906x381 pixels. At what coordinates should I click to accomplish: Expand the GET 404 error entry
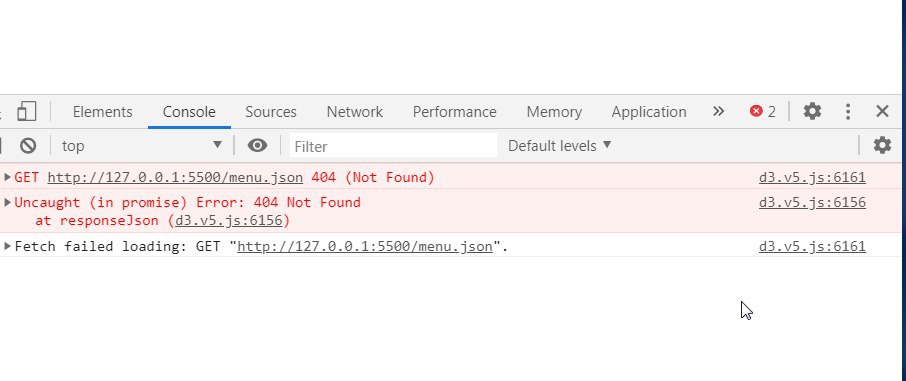click(8, 177)
